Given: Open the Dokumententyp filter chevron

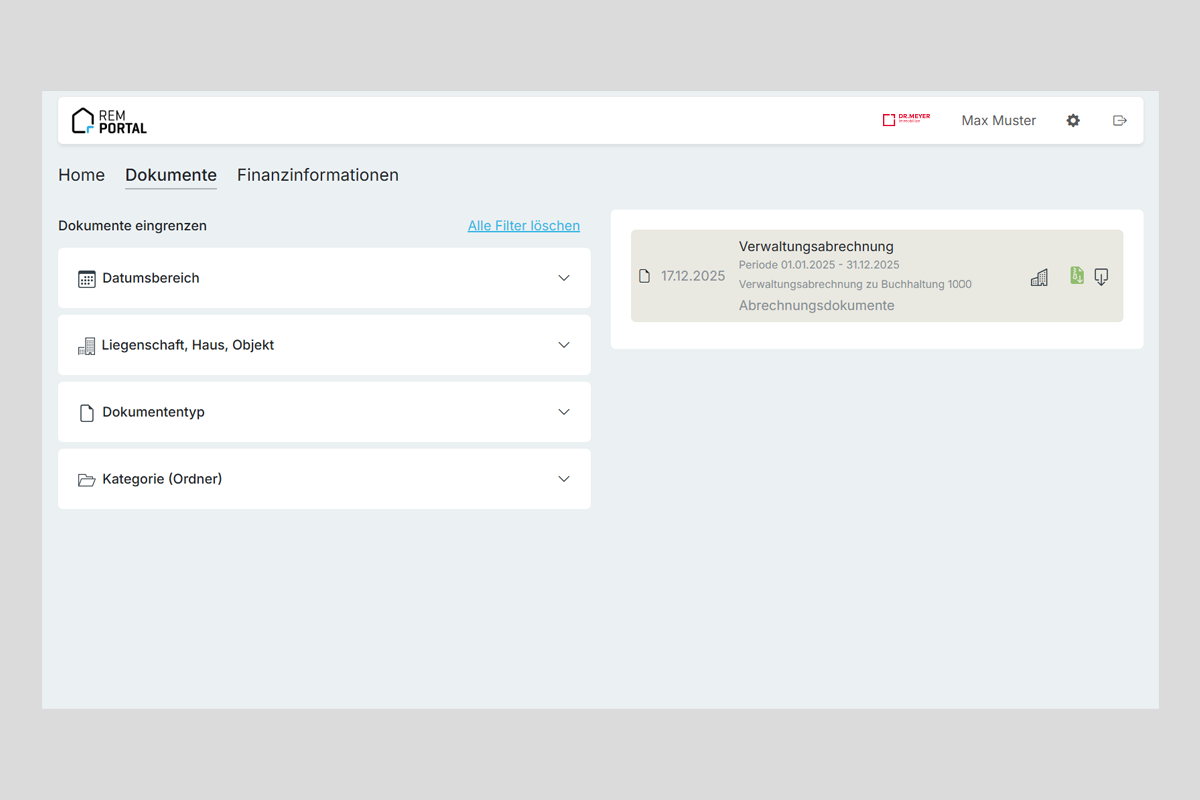Looking at the screenshot, I should pyautogui.click(x=564, y=412).
